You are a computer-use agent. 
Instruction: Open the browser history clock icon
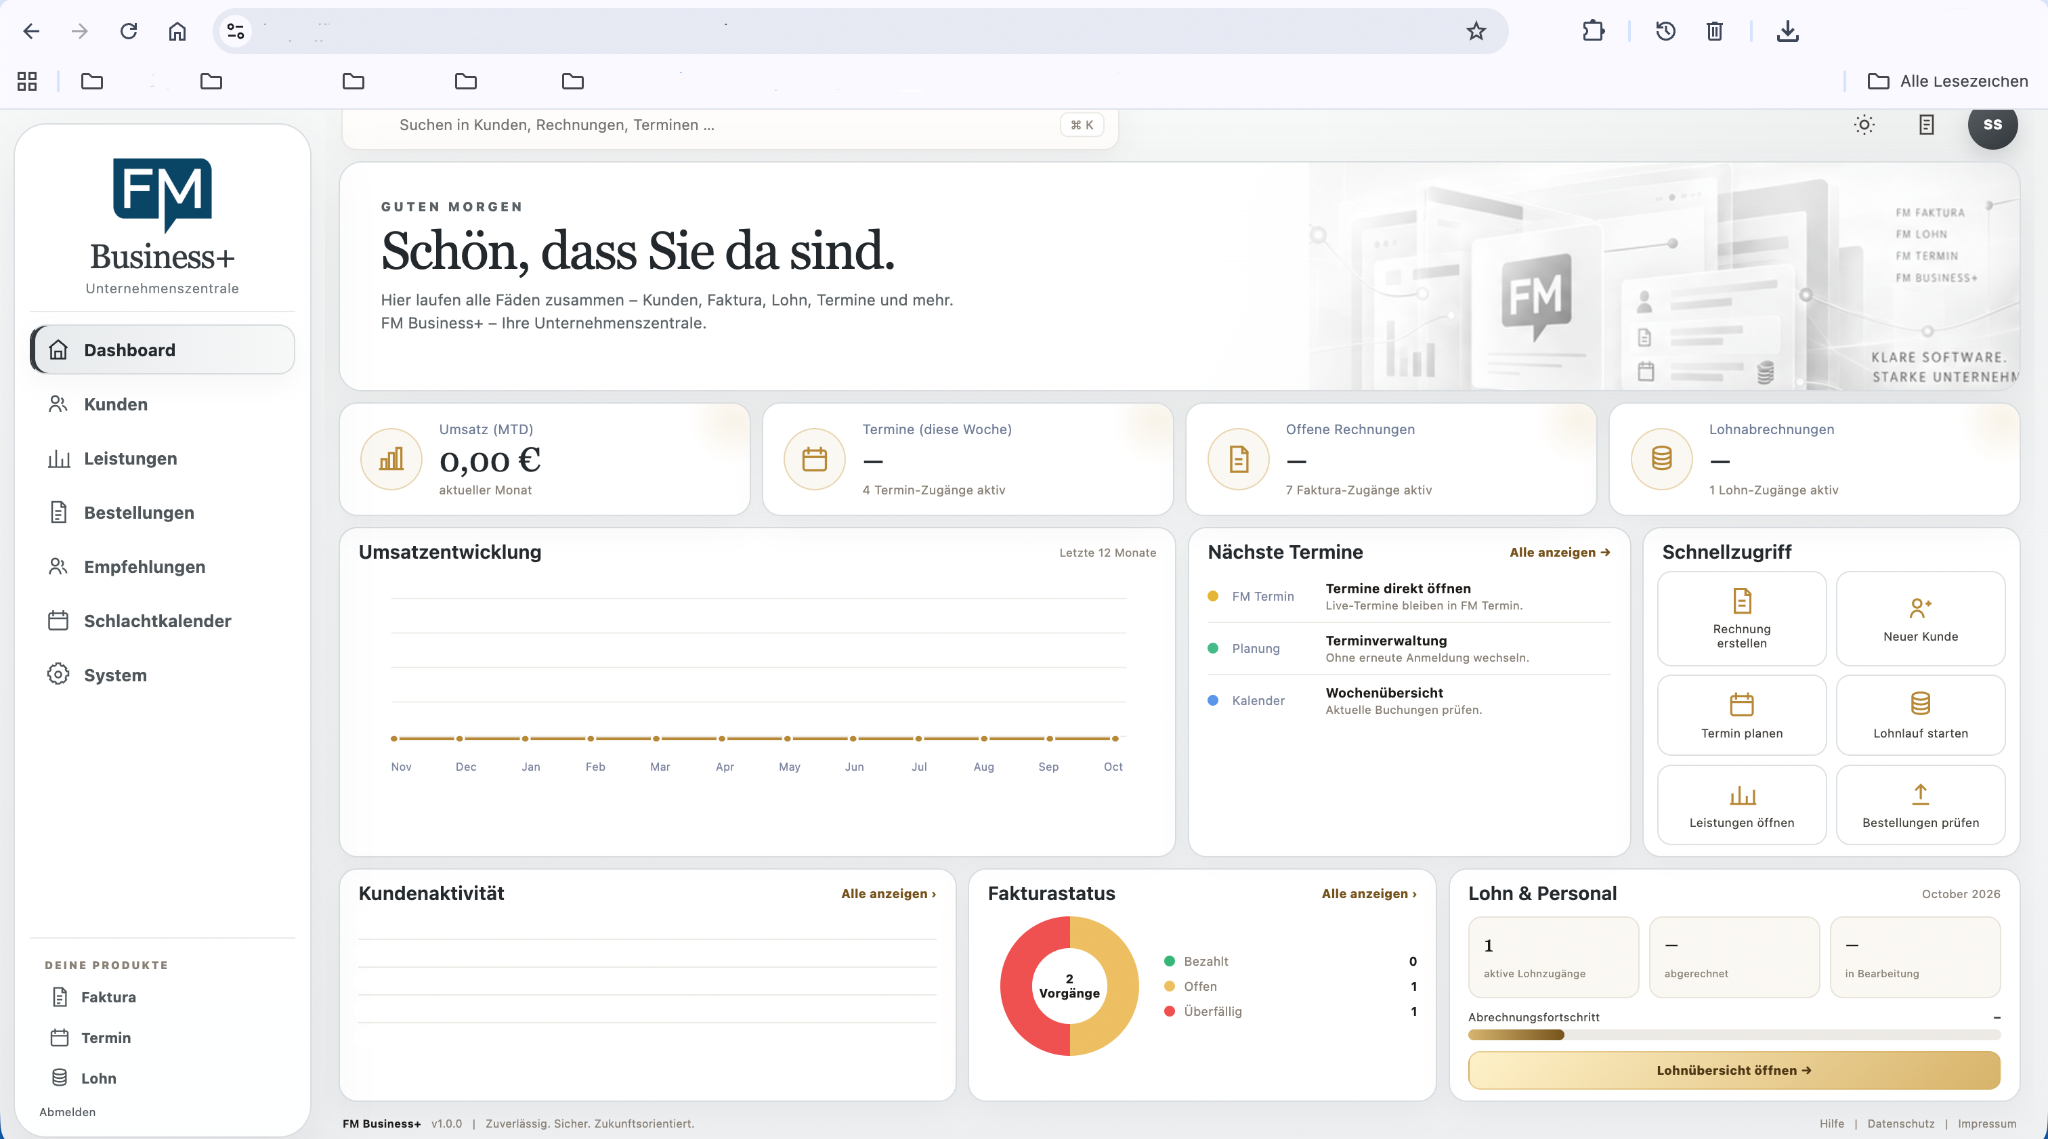tap(1665, 31)
